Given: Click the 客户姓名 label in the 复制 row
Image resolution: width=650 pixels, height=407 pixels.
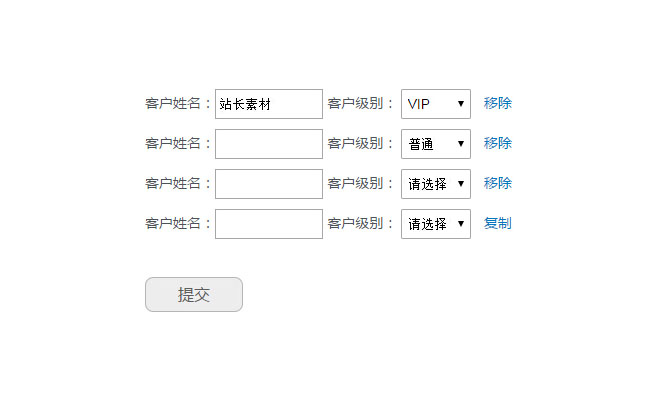Looking at the screenshot, I should pyautogui.click(x=178, y=223).
